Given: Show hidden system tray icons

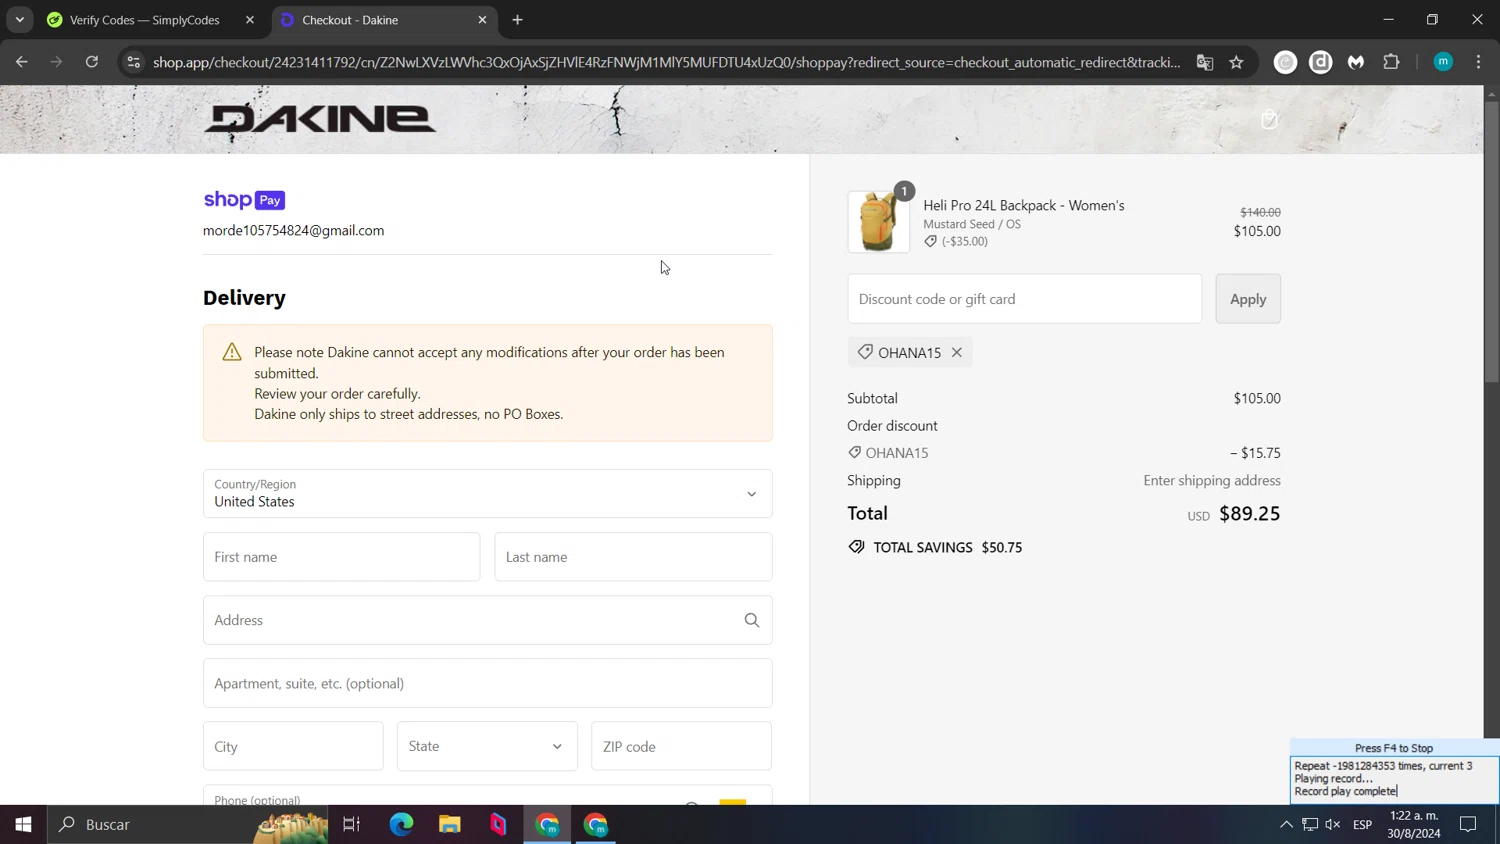Looking at the screenshot, I should 1286,825.
